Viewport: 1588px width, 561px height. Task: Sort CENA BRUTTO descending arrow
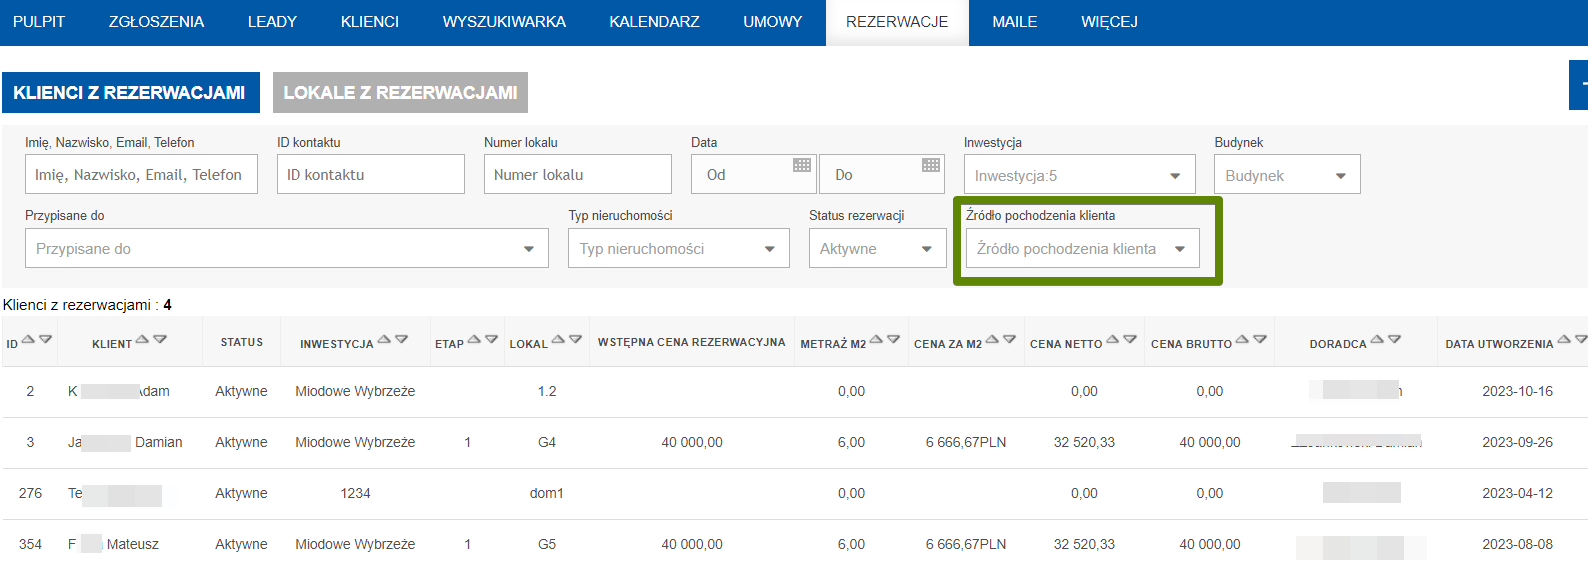pos(1260,340)
